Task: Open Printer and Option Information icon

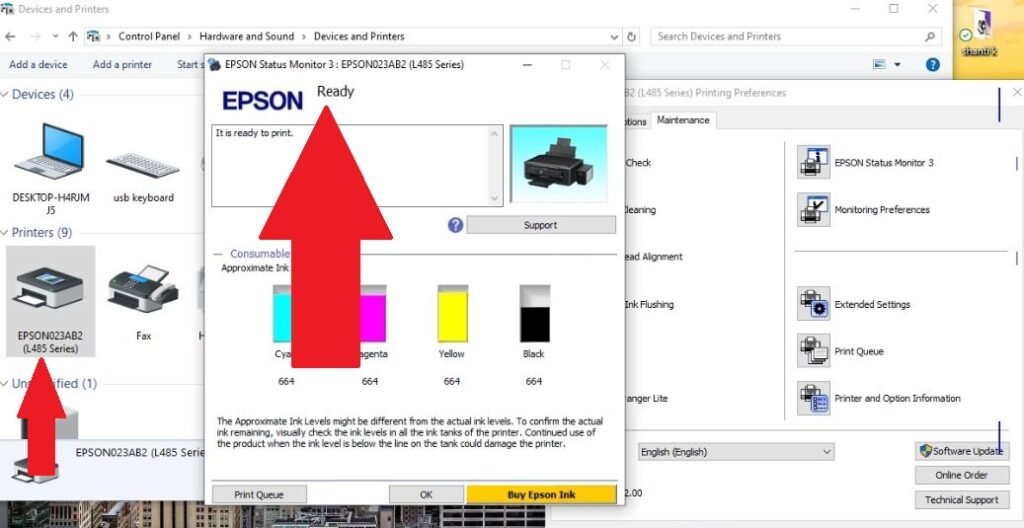Action: [x=813, y=398]
